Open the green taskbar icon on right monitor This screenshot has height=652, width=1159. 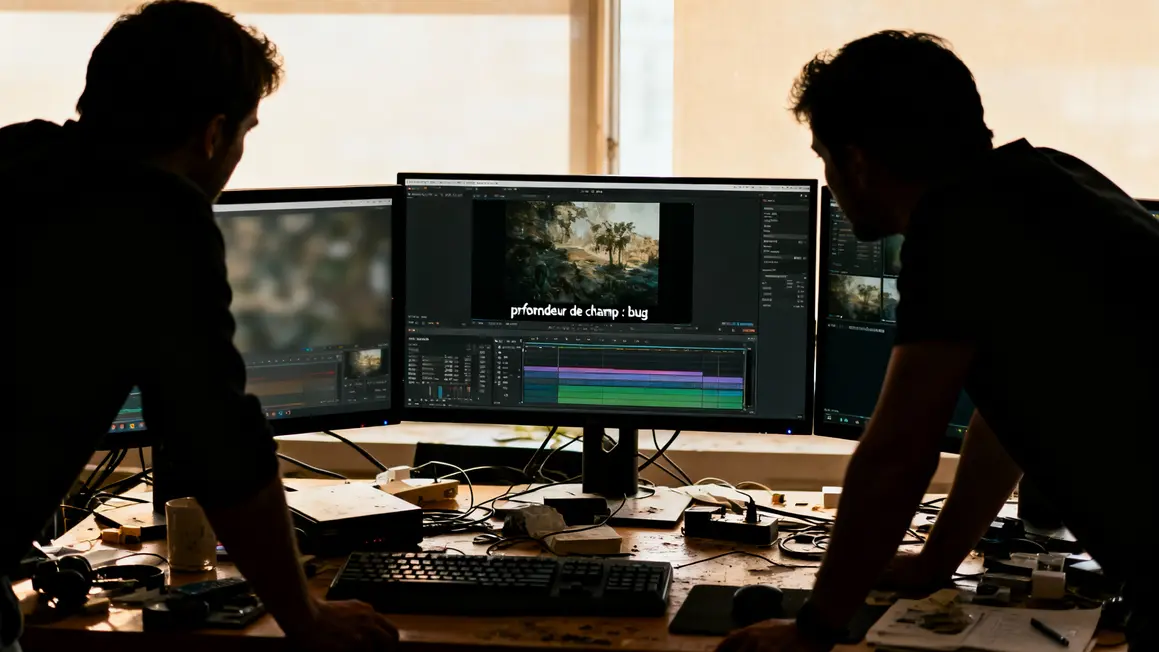(x=846, y=420)
